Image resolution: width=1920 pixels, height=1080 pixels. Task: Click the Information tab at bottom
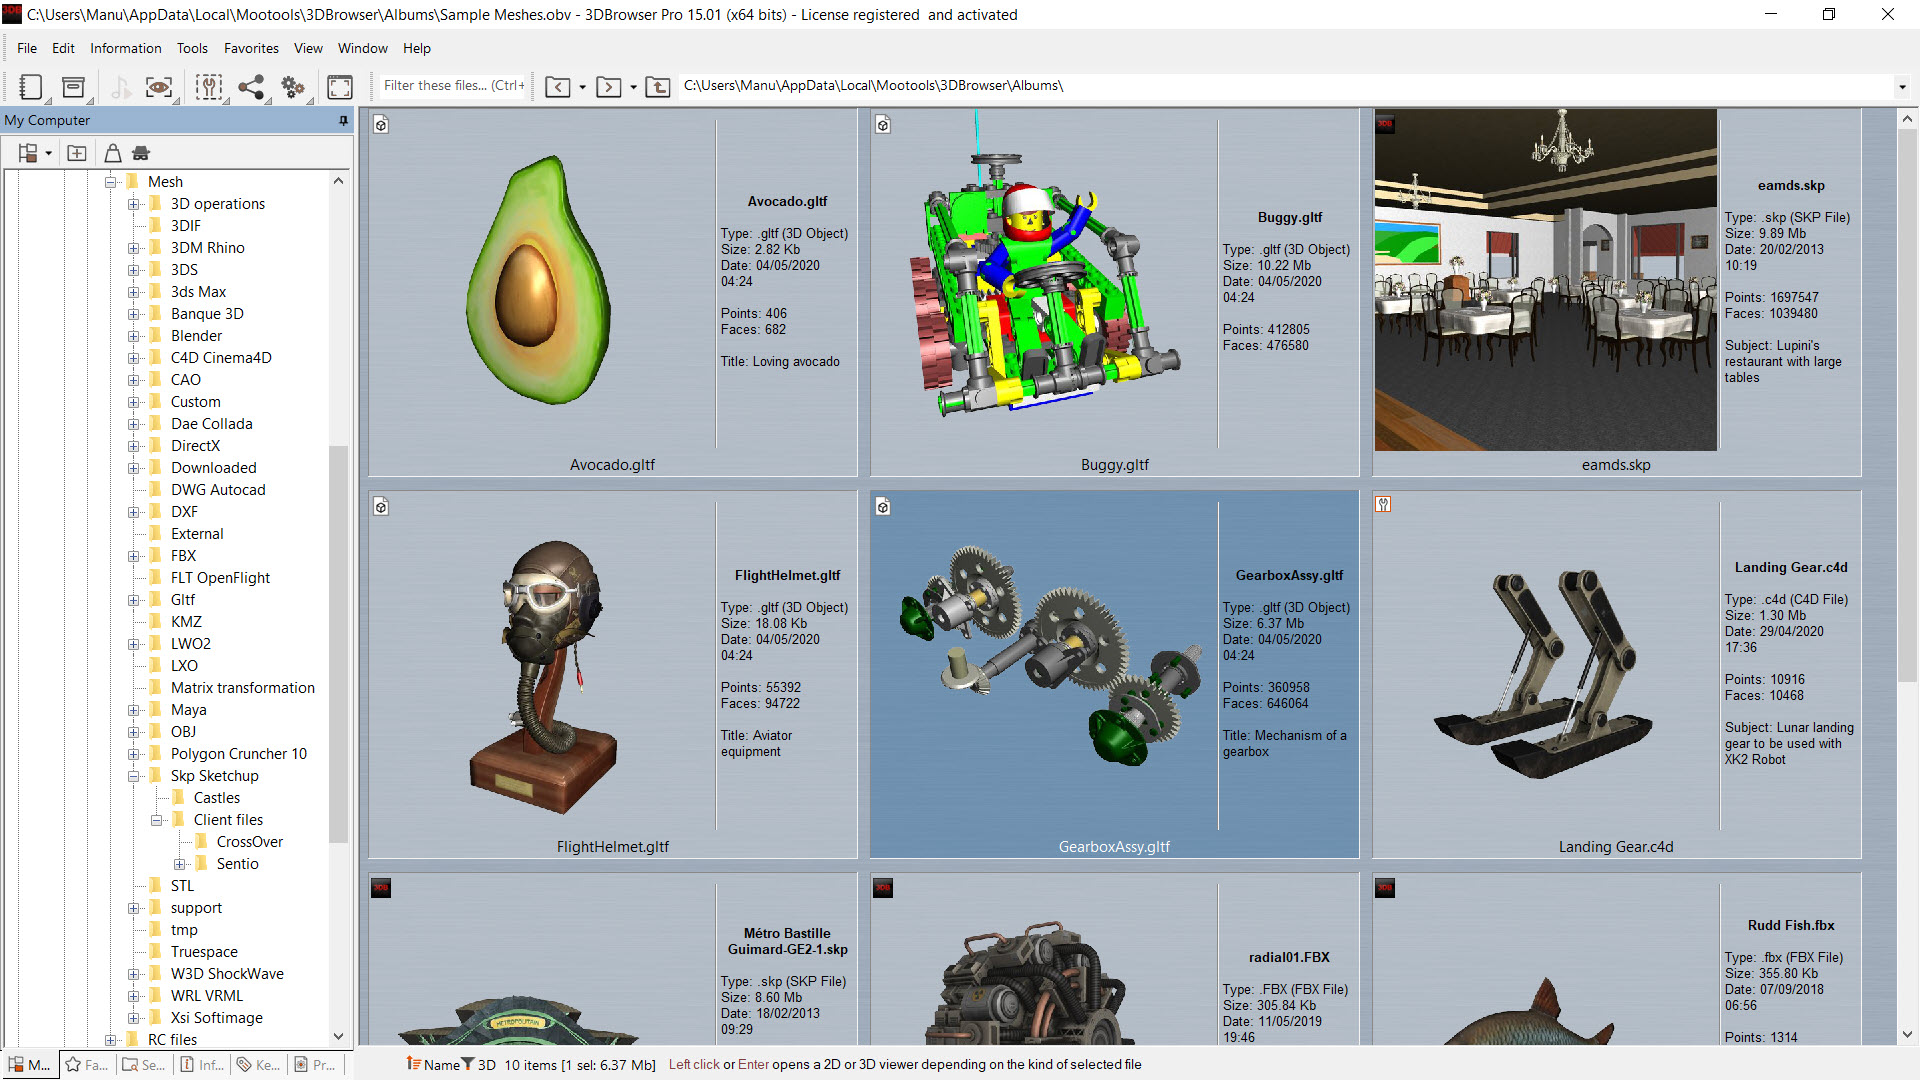[204, 1063]
